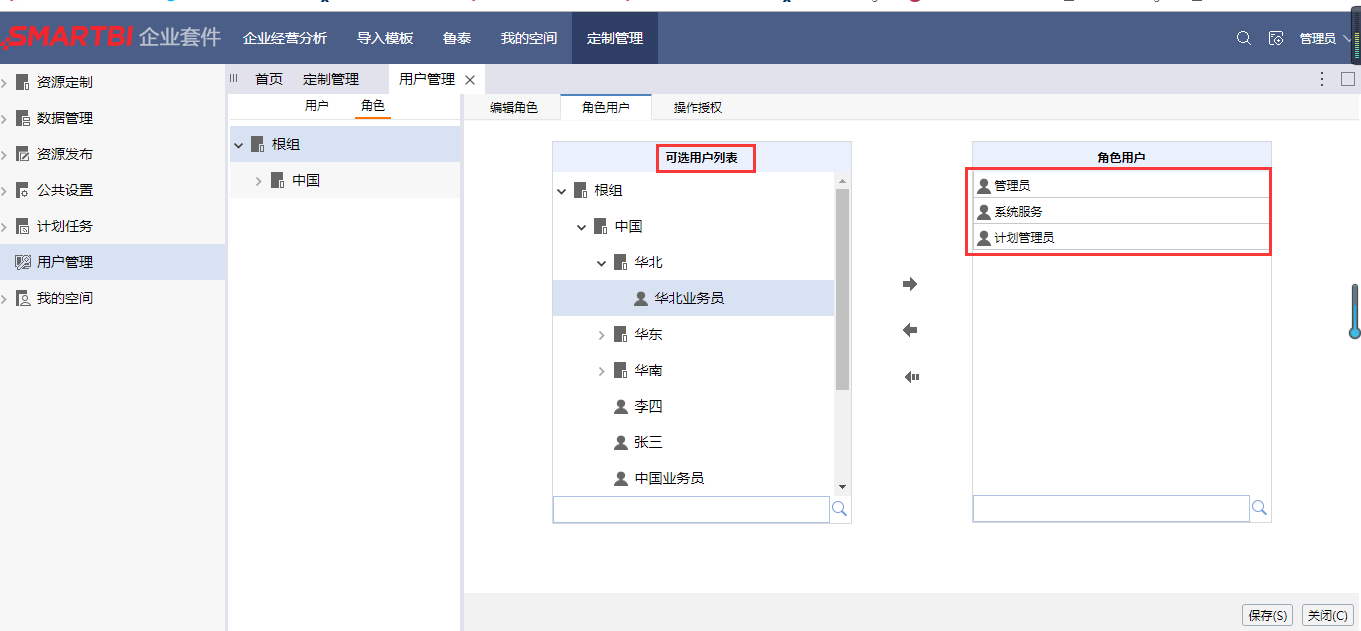Viewport: 1361px width, 631px height.
Task: Open the 我的空间 top menu item
Action: (x=529, y=38)
